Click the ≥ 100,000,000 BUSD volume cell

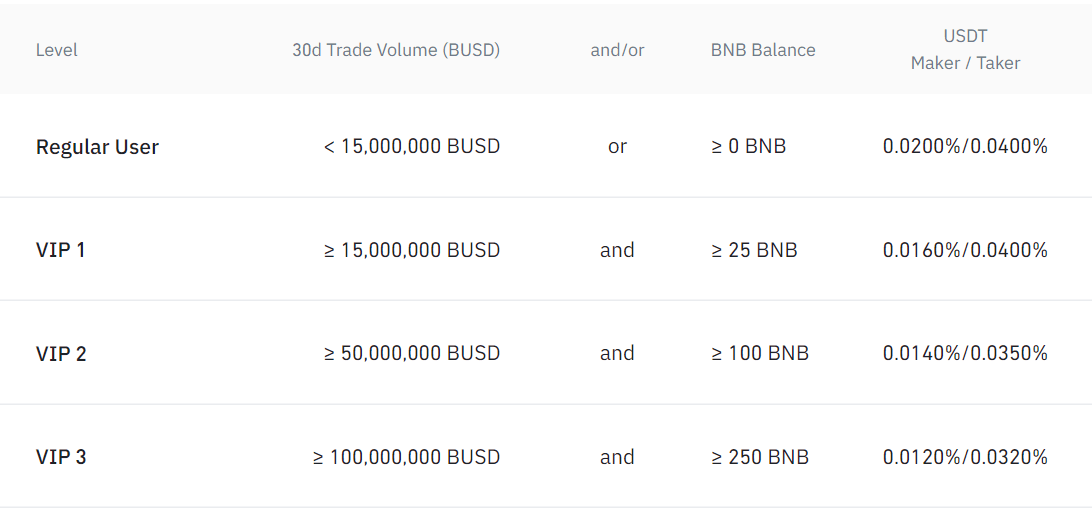pos(407,457)
